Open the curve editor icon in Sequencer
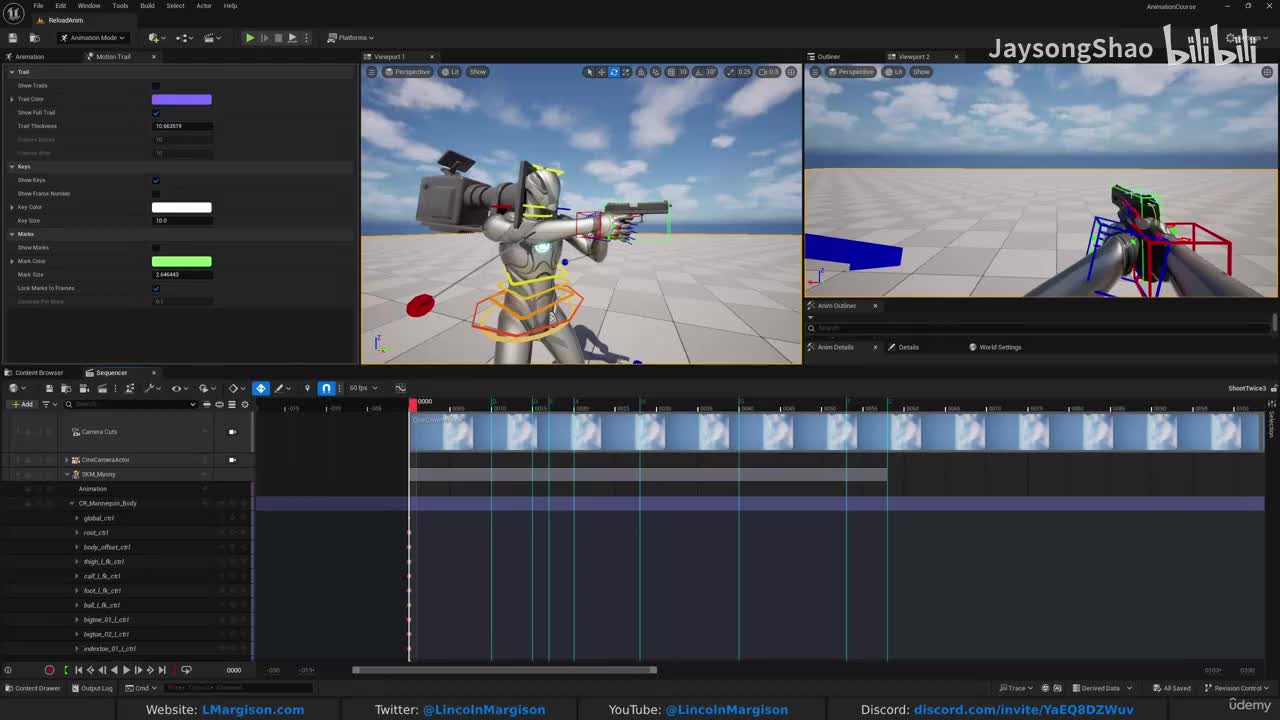Viewport: 1280px width, 720px height. [400, 388]
